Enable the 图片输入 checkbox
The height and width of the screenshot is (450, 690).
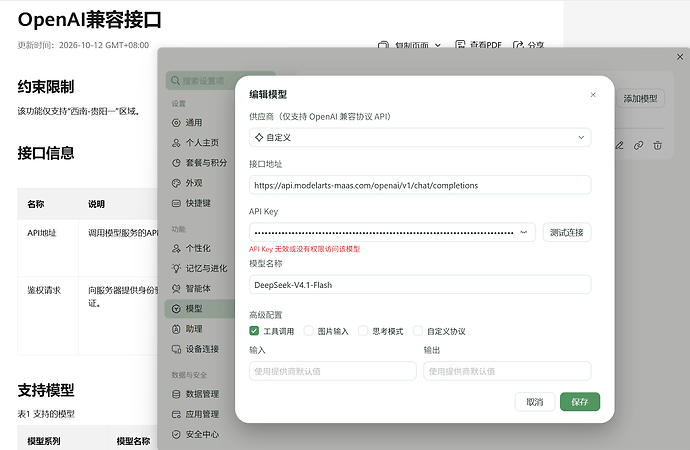coord(308,331)
